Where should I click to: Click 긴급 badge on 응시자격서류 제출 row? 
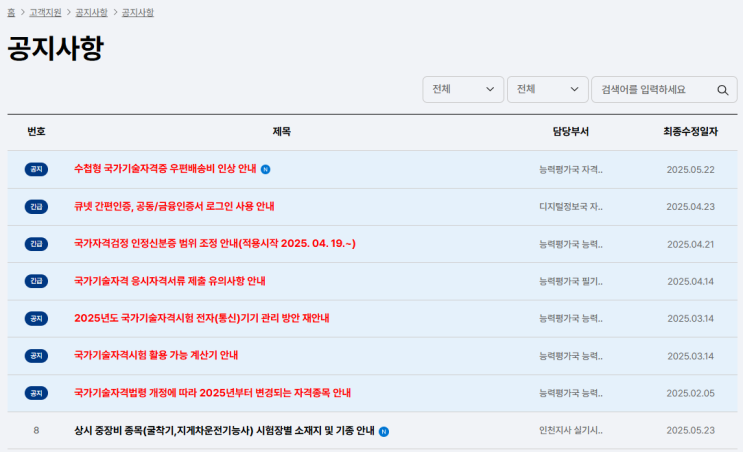(36, 281)
